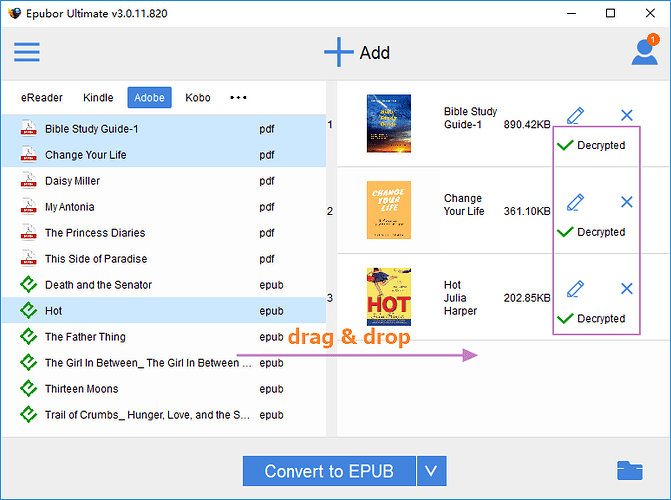671x500 pixels.
Task: Click PDF icon beside Daisy Miller
Action: coord(29,180)
